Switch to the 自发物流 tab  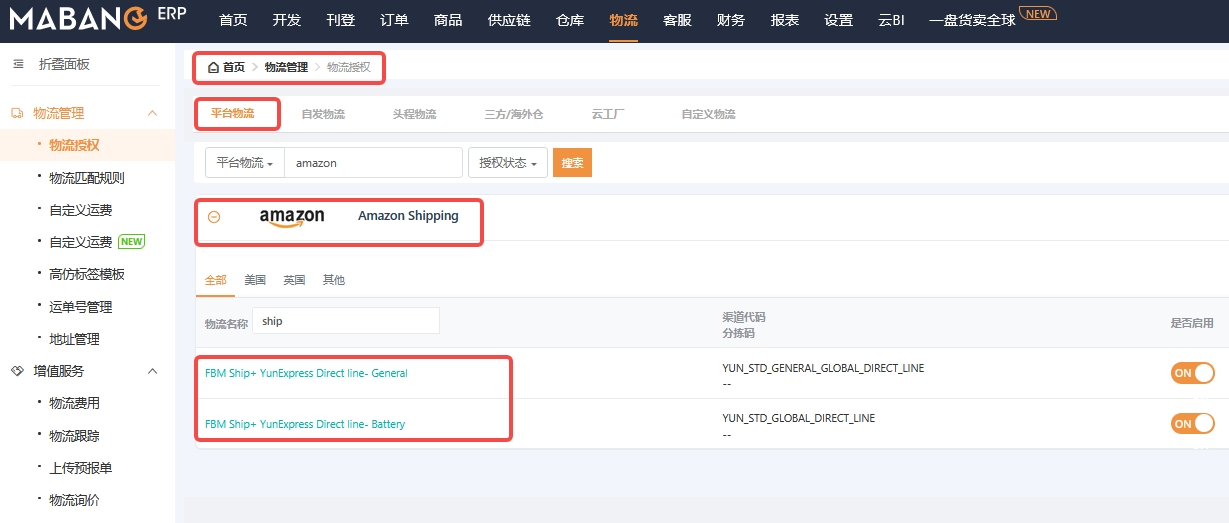tap(323, 114)
